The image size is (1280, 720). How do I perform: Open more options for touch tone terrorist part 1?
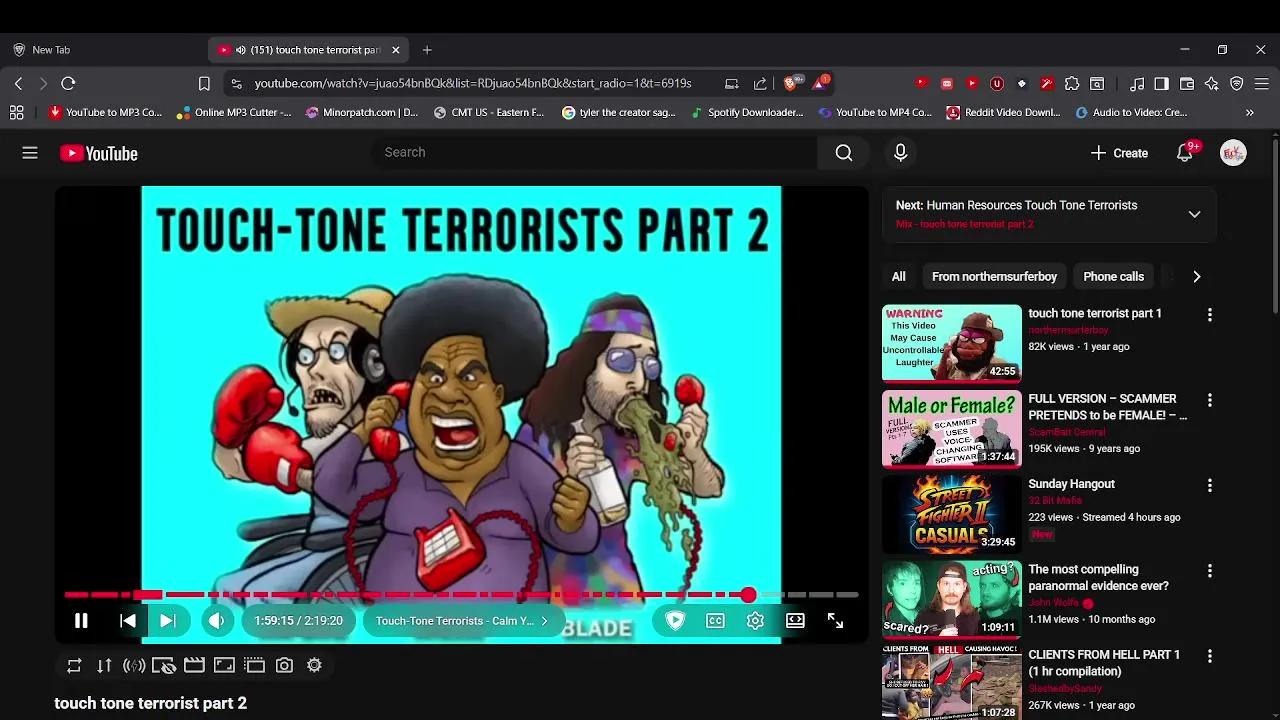1209,315
